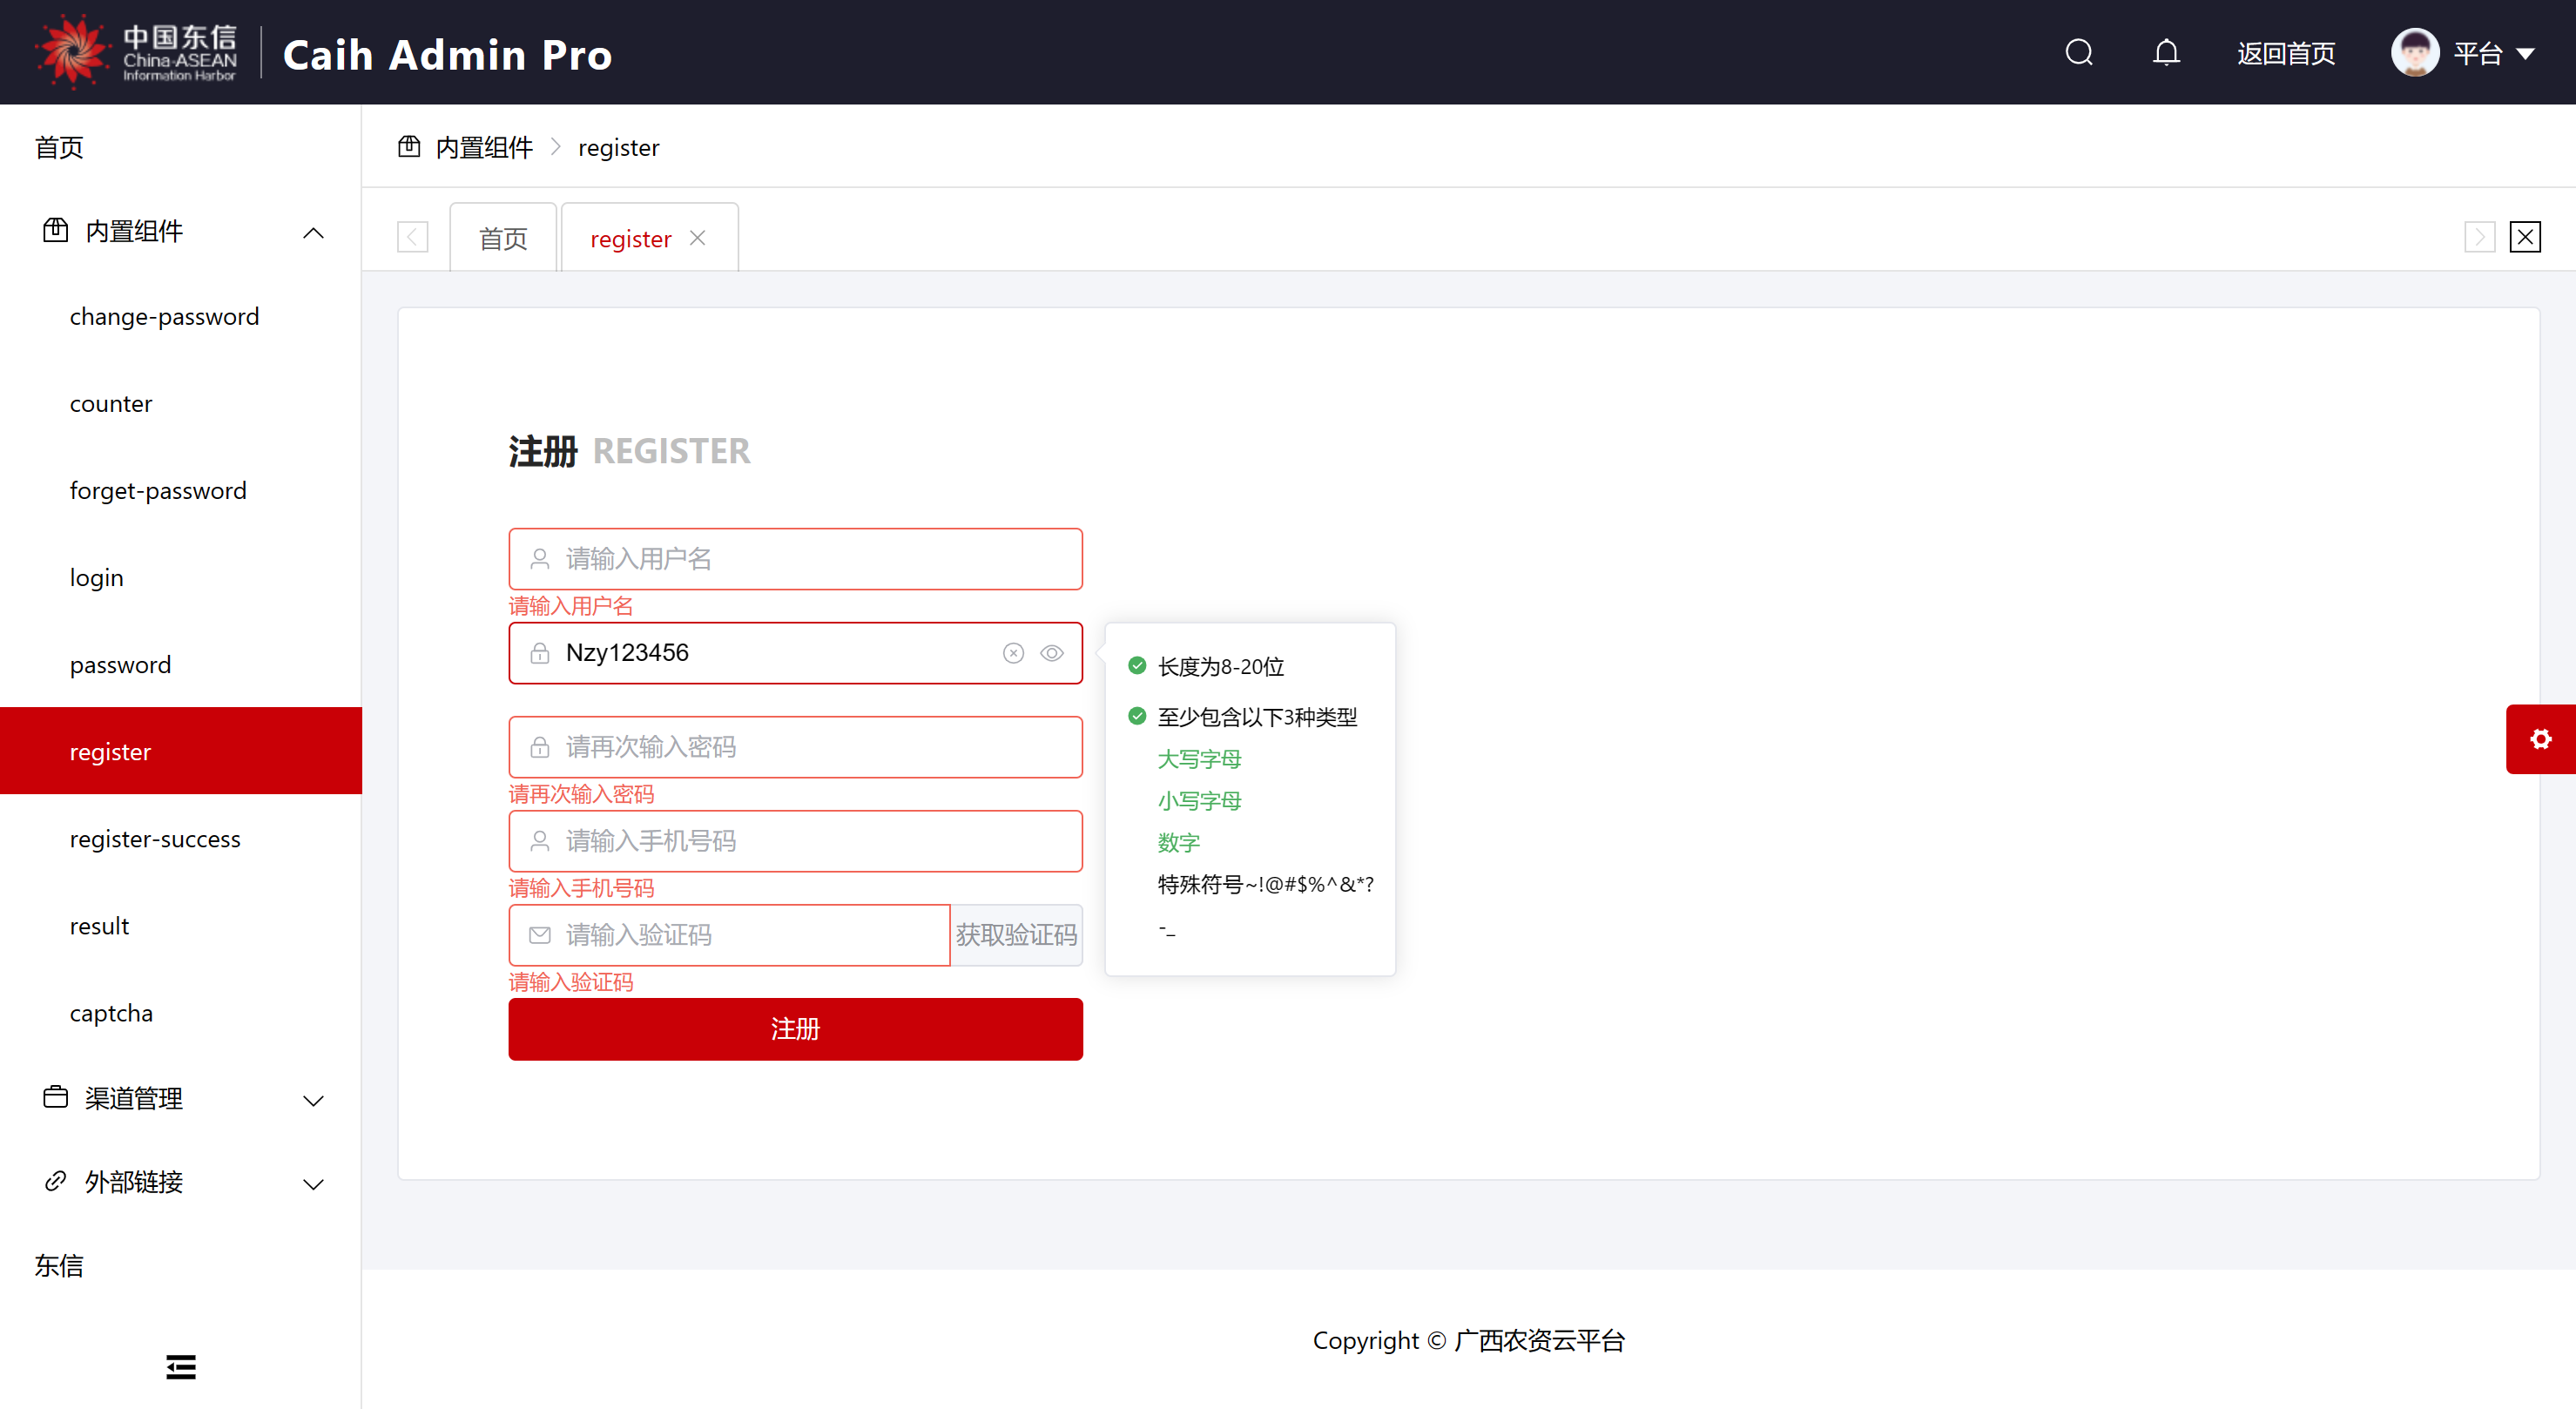The width and height of the screenshot is (2576, 1409).
Task: Click the tabs scroll-right arrow
Action: 2479,238
